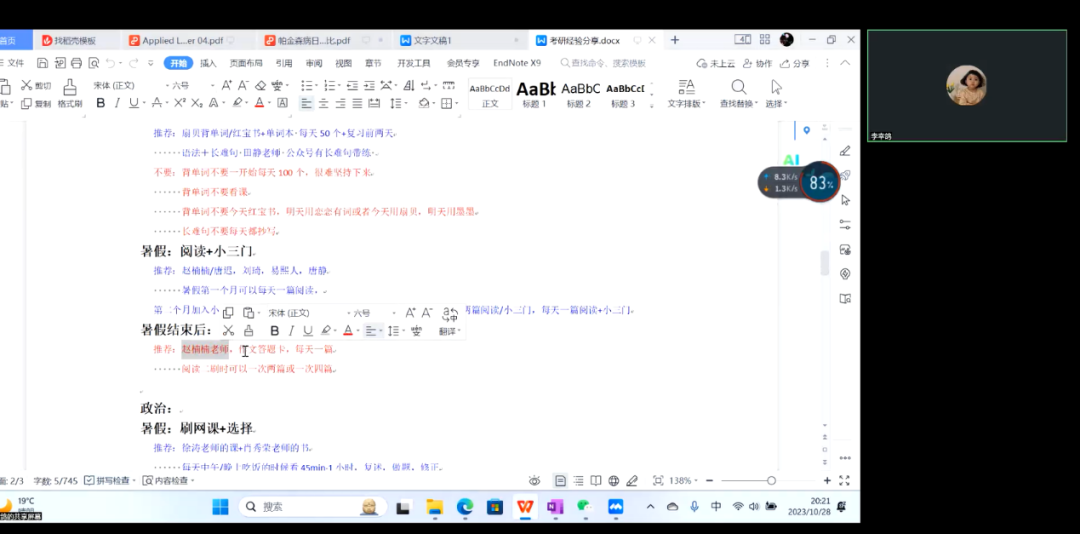Click the Share (分享) button in the top right

pyautogui.click(x=796, y=63)
